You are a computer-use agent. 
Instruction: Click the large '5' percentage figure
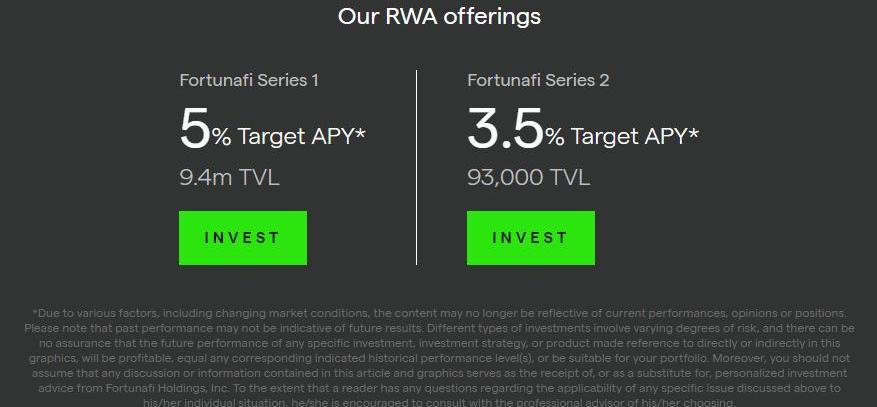click(x=194, y=129)
